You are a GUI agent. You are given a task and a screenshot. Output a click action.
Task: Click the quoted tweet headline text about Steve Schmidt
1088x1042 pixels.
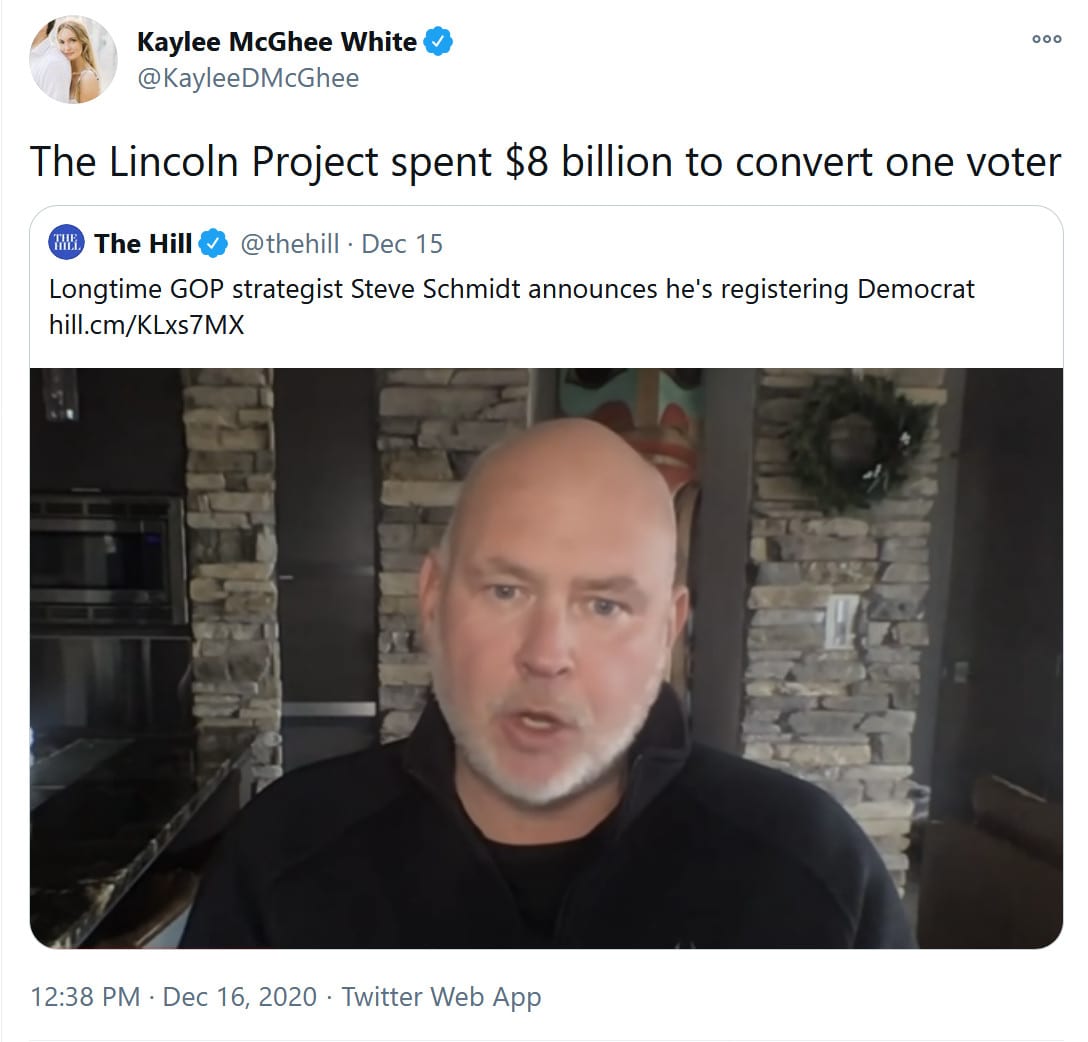[511, 289]
